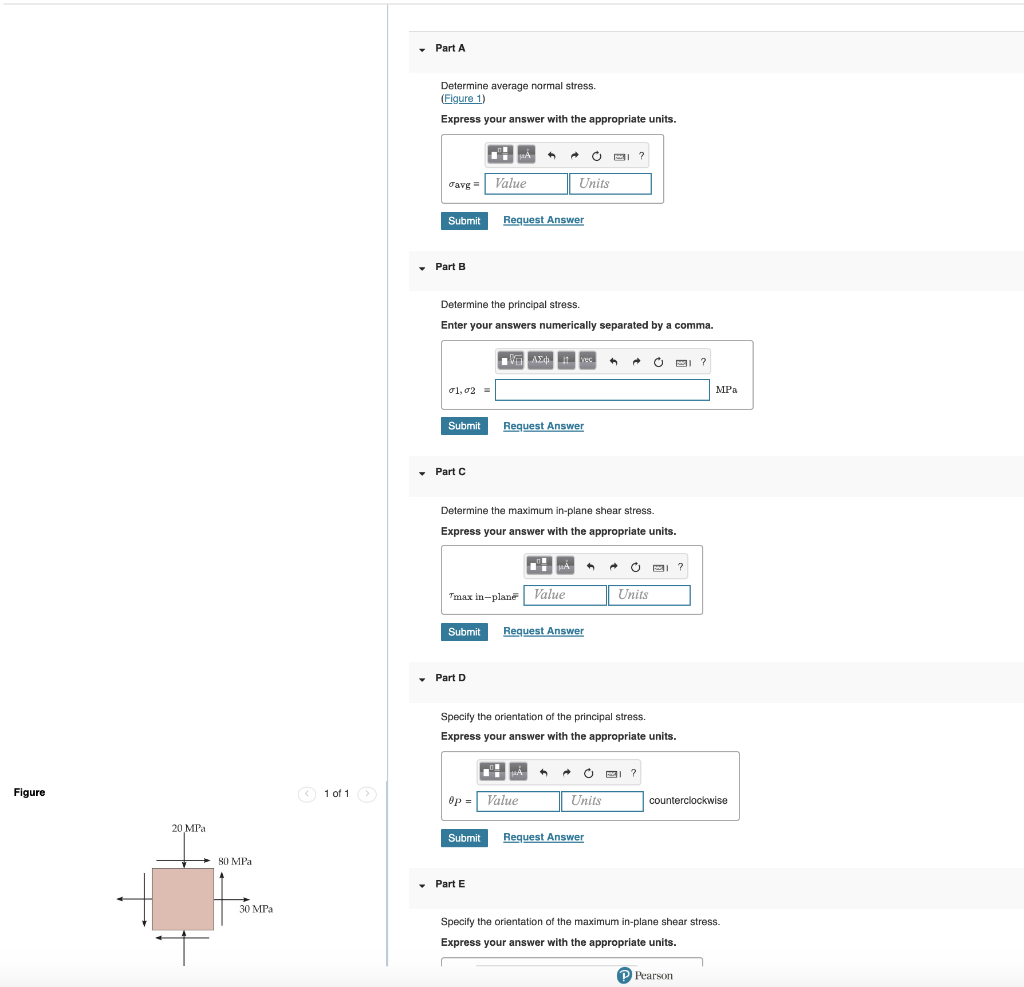Undo in Part C toolbar

pos(590,567)
